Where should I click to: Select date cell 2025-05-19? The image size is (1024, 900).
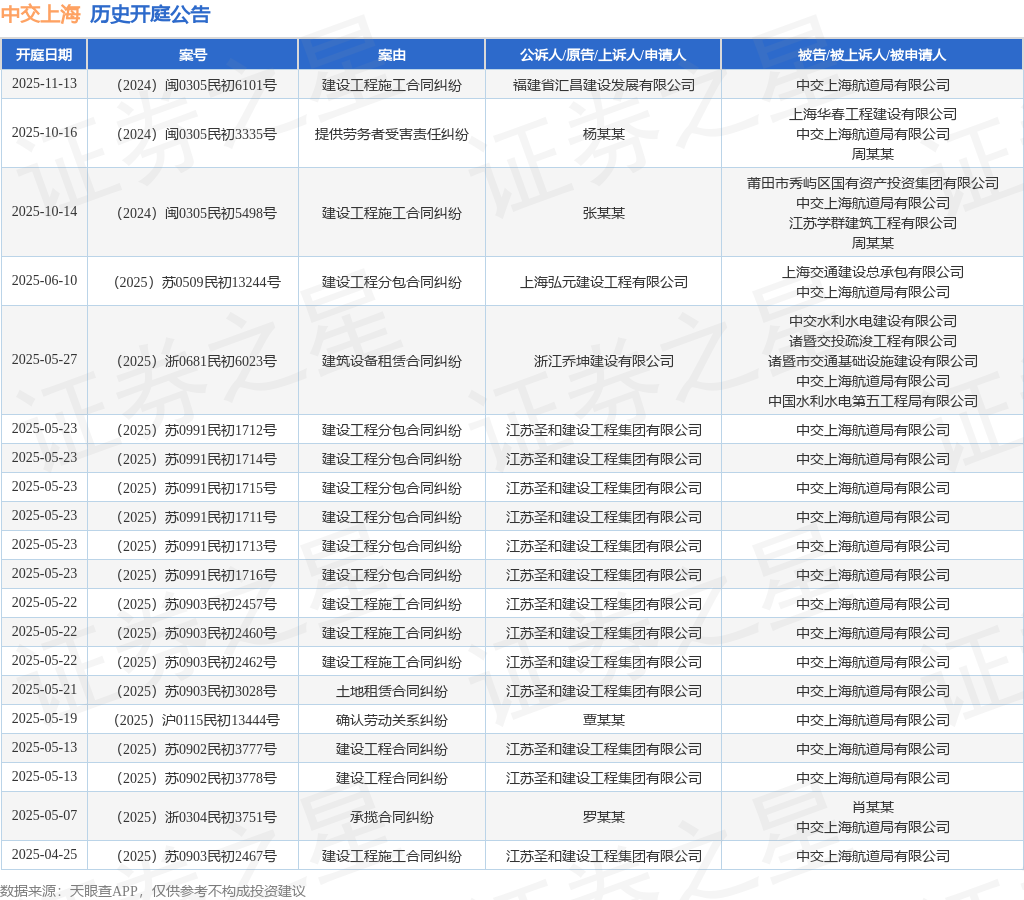(44, 718)
